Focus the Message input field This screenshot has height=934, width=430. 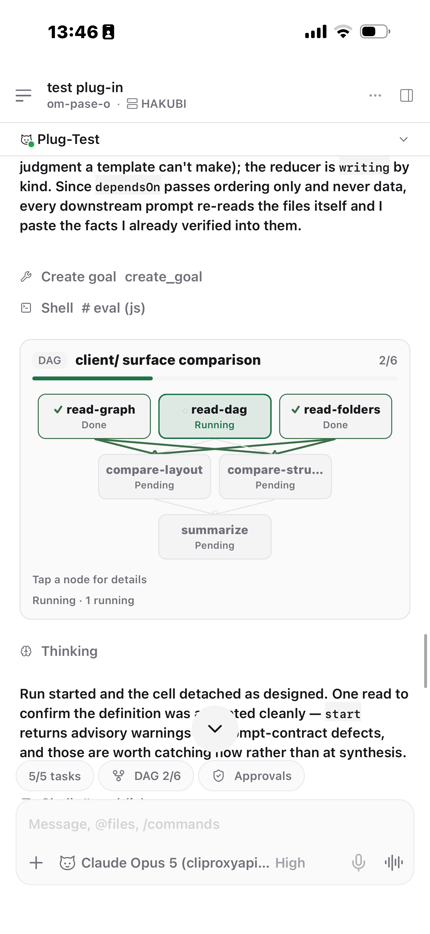click(215, 824)
